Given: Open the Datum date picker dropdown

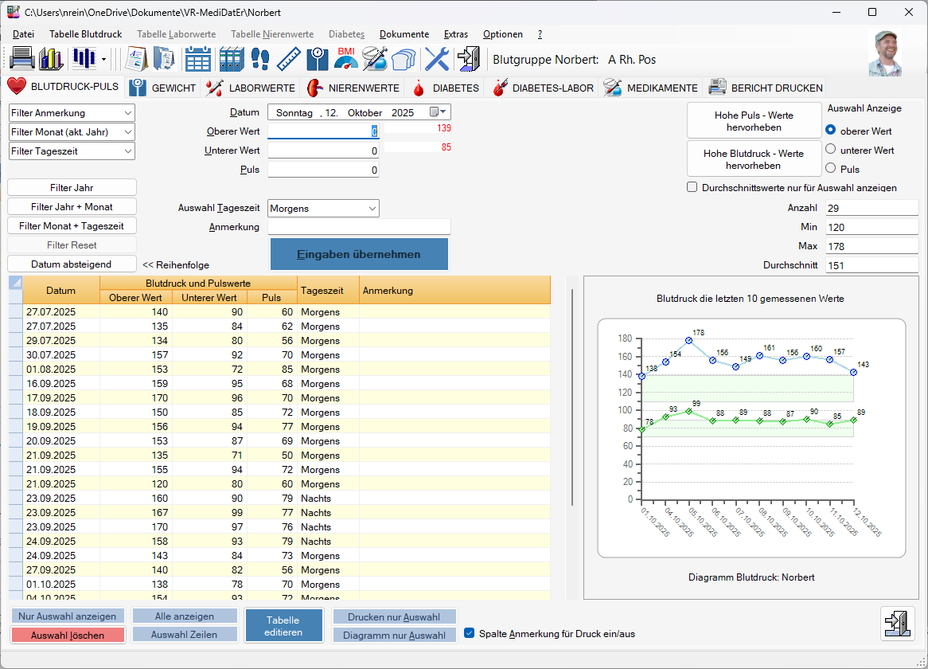Looking at the screenshot, I should (x=439, y=113).
